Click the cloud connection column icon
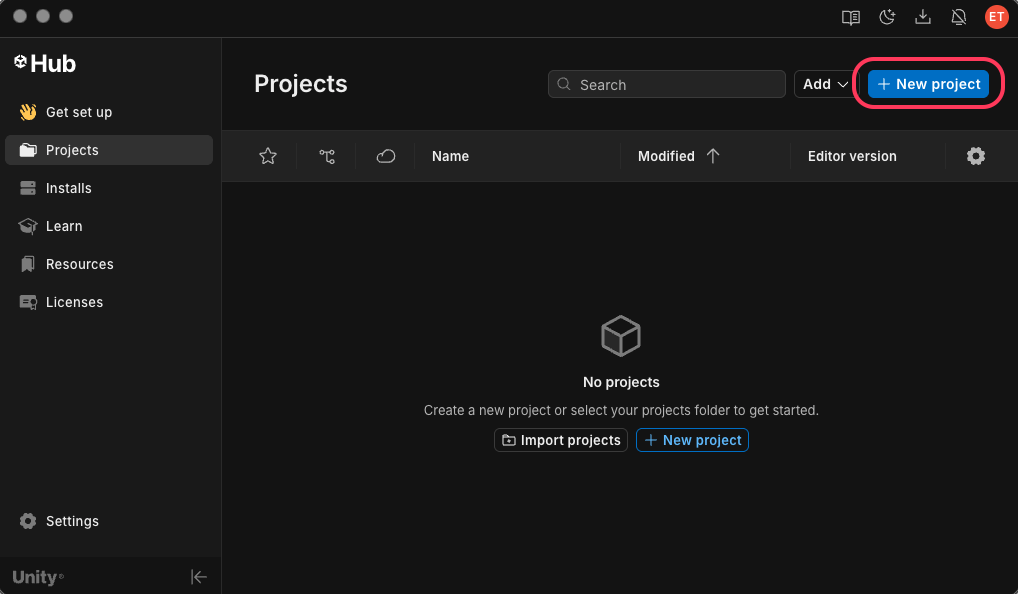 tap(386, 156)
